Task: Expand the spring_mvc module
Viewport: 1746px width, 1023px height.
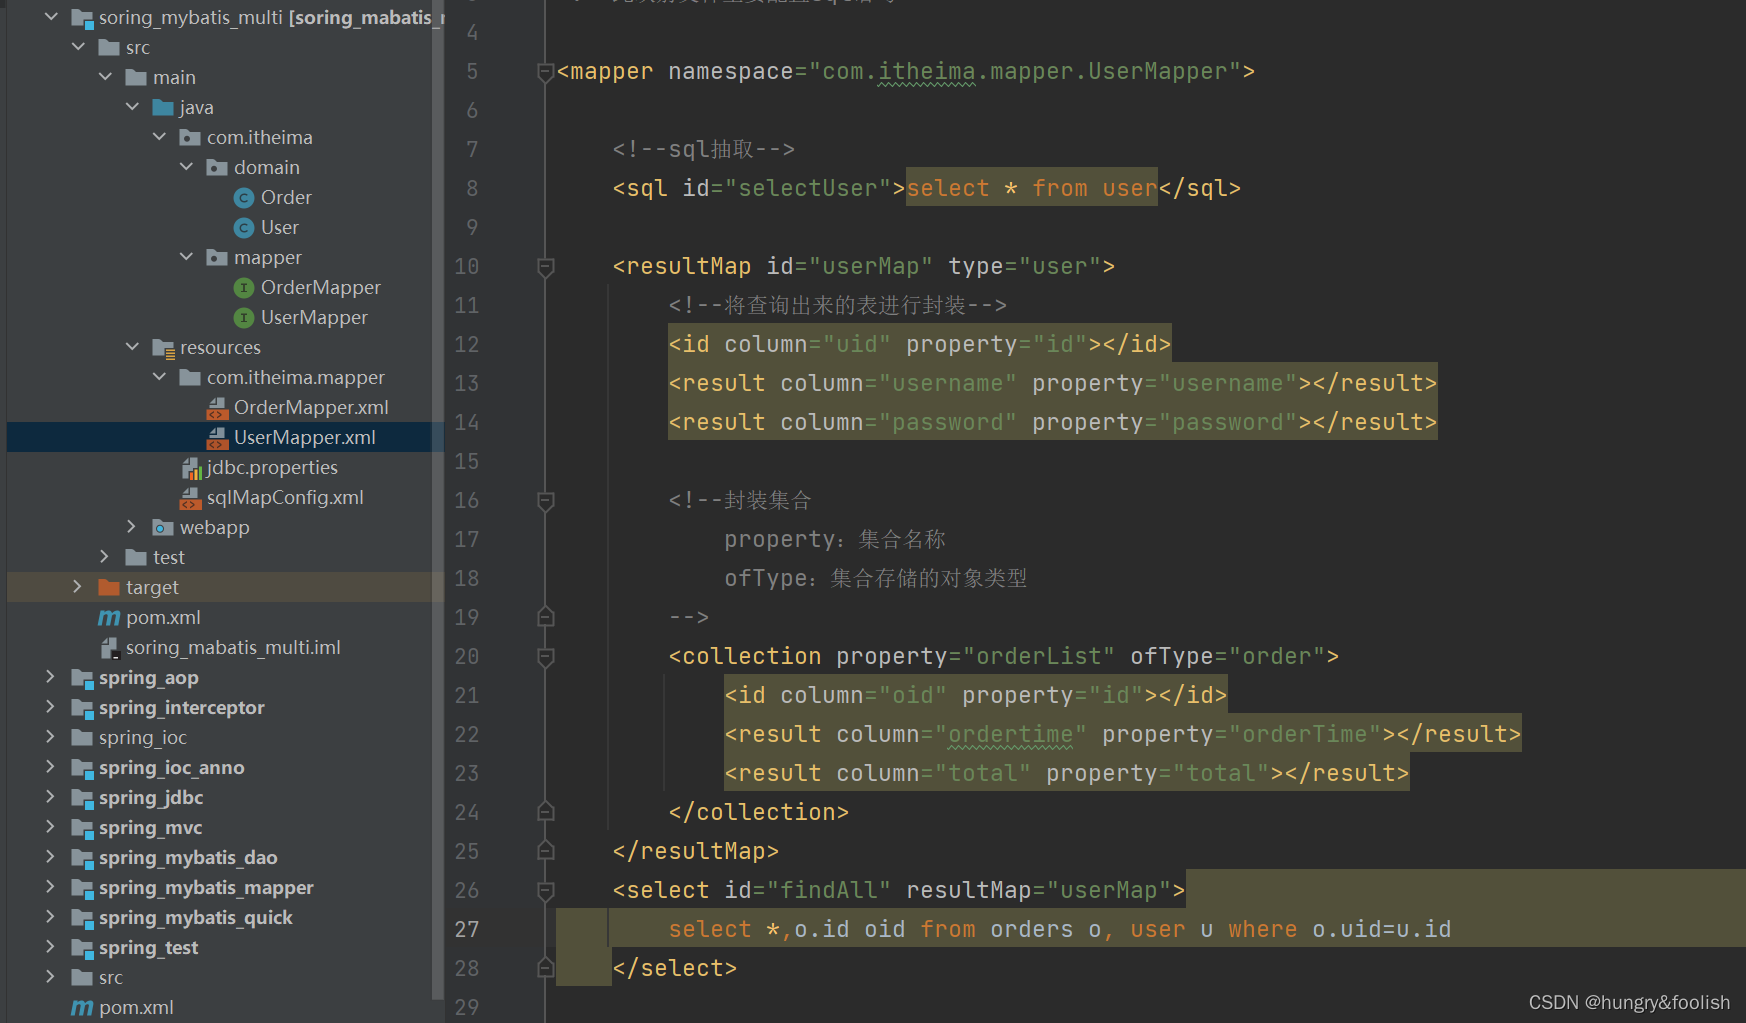Action: (51, 826)
